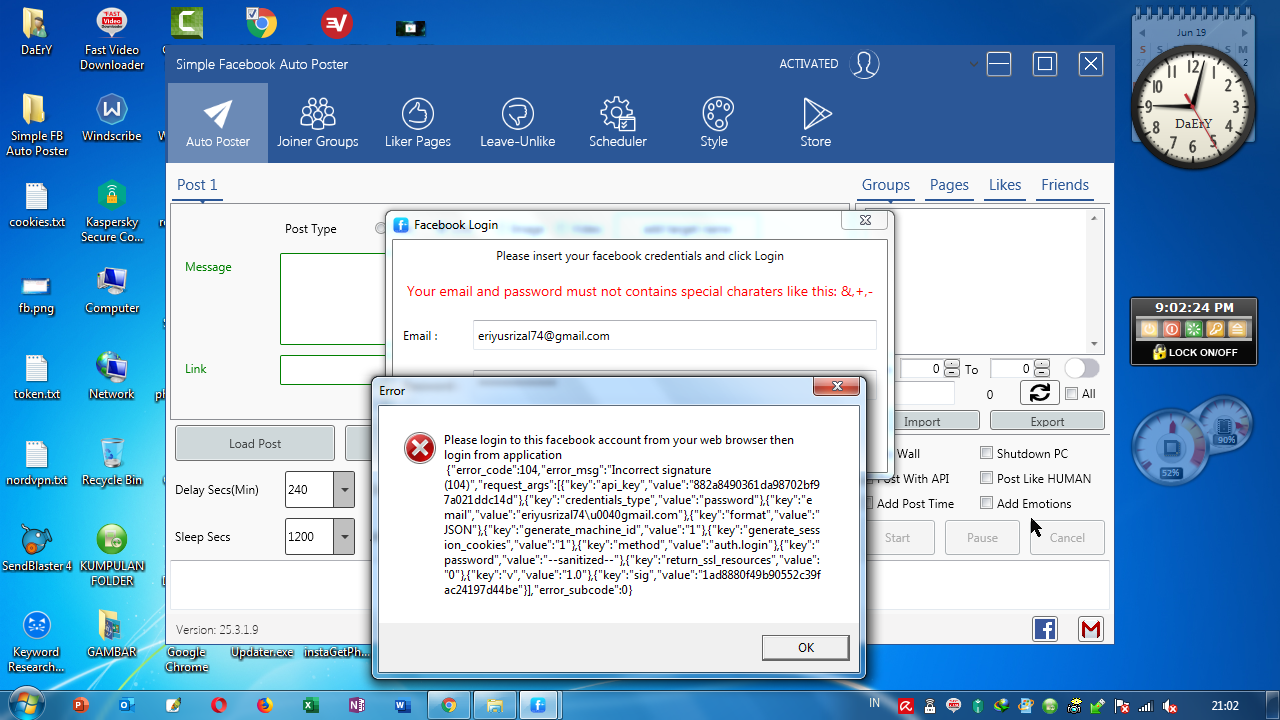Click the red M mail icon in footer
This screenshot has height=720, width=1280.
[1091, 629]
